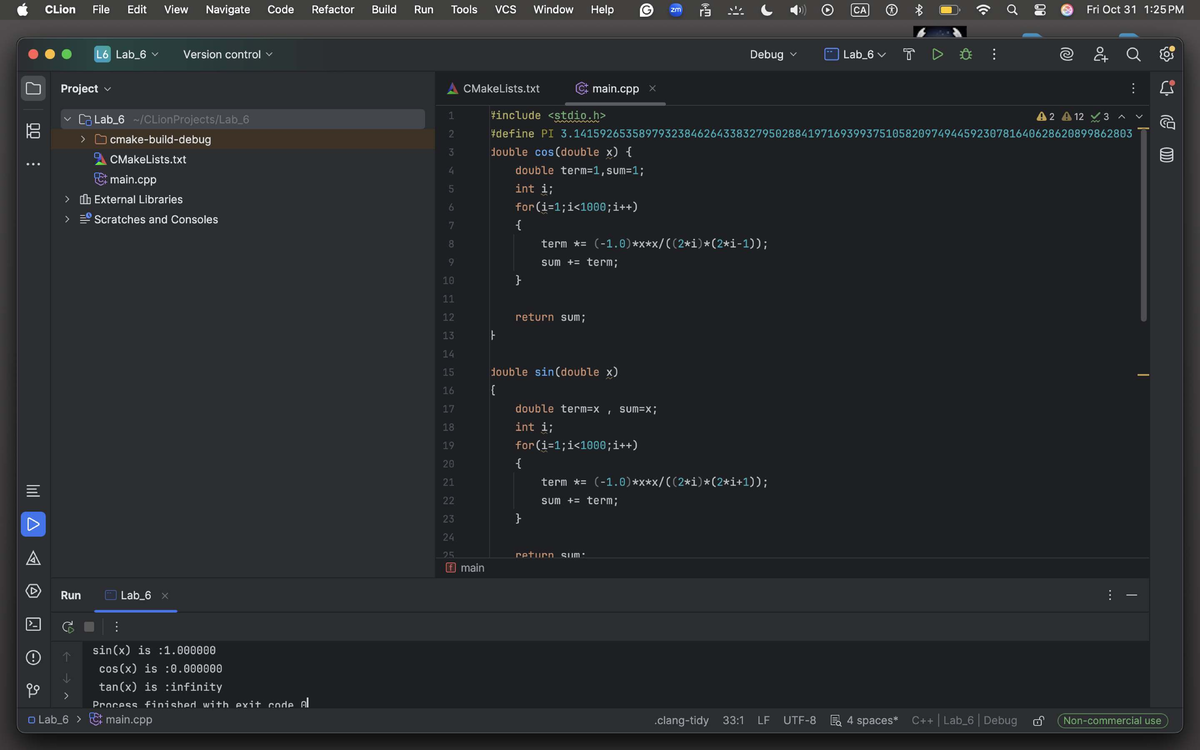Expand the External Libraries tree node
Viewport: 1200px width, 750px height.
[x=66, y=199]
